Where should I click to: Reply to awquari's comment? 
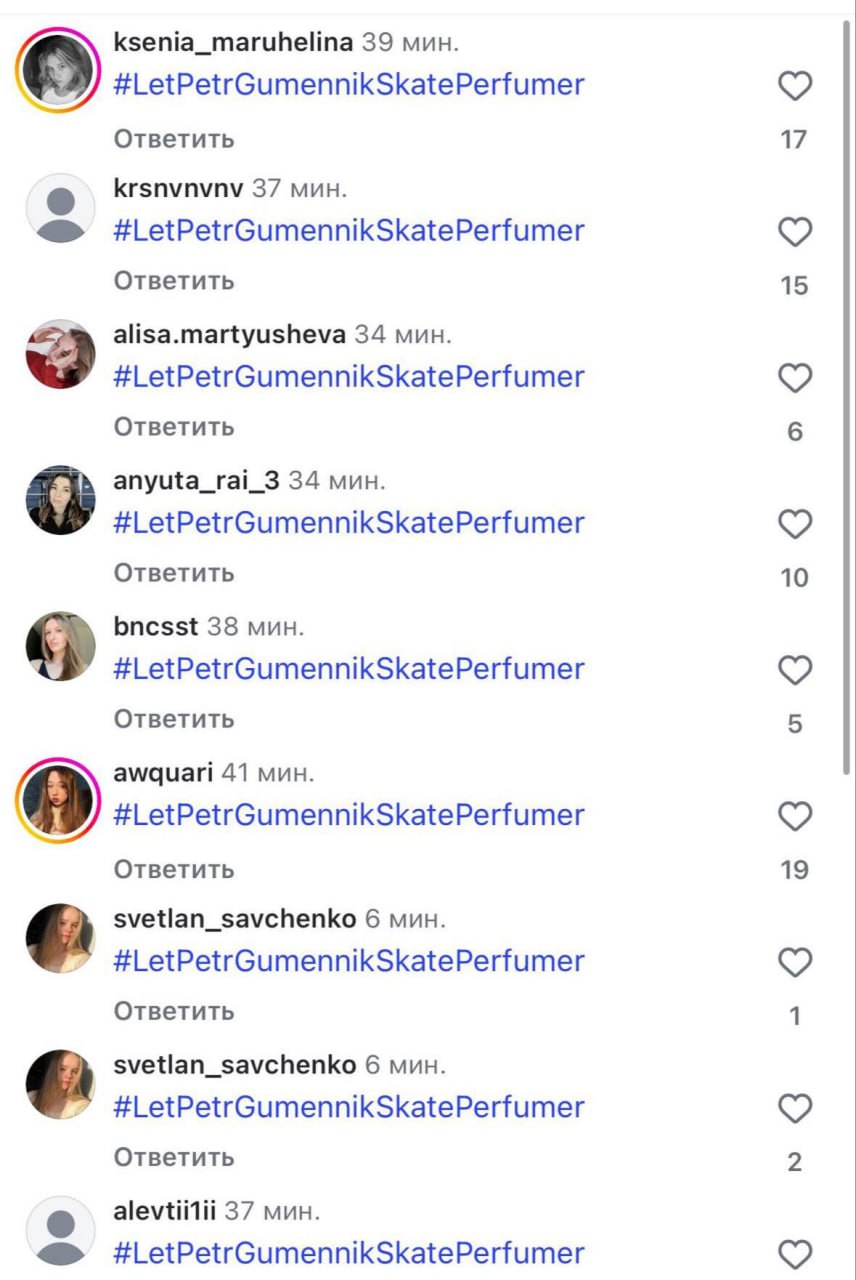(174, 869)
